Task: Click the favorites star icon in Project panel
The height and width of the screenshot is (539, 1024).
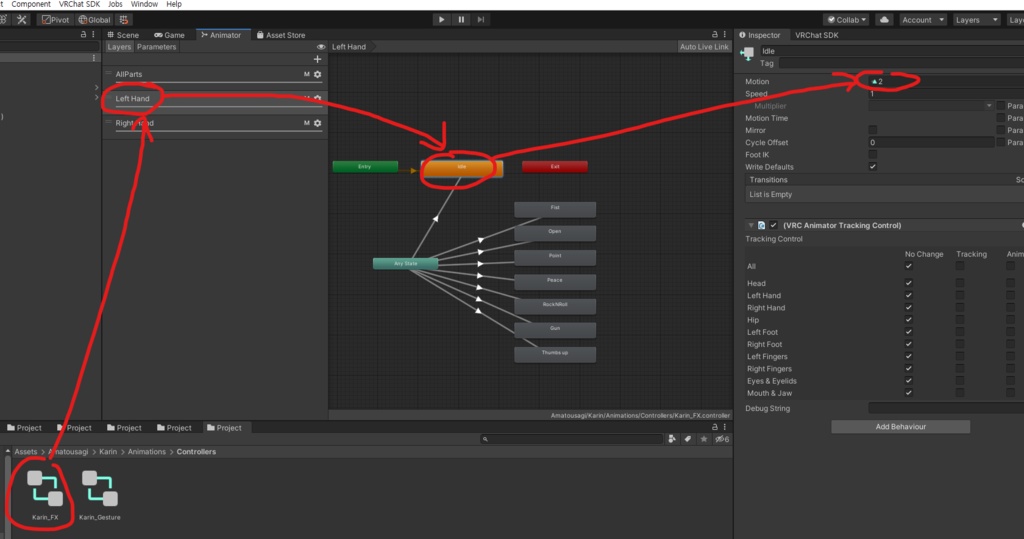Action: 703,439
